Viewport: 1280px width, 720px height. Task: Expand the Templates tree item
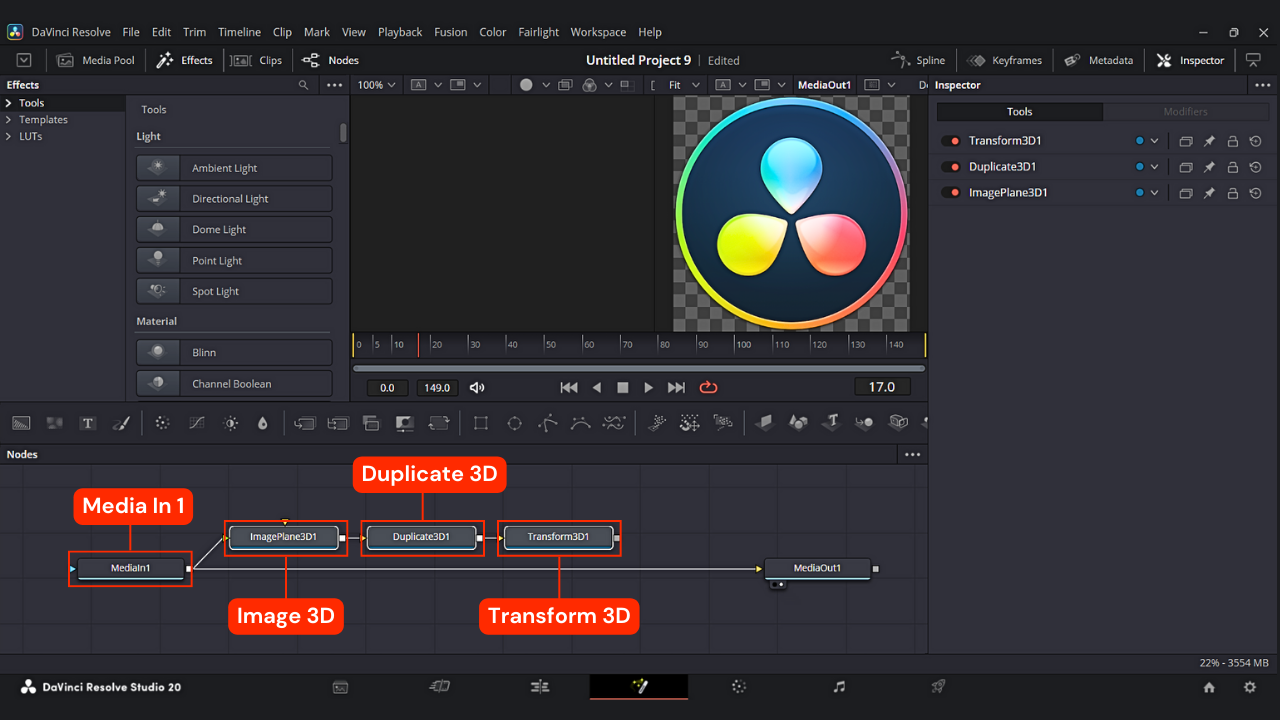point(9,120)
